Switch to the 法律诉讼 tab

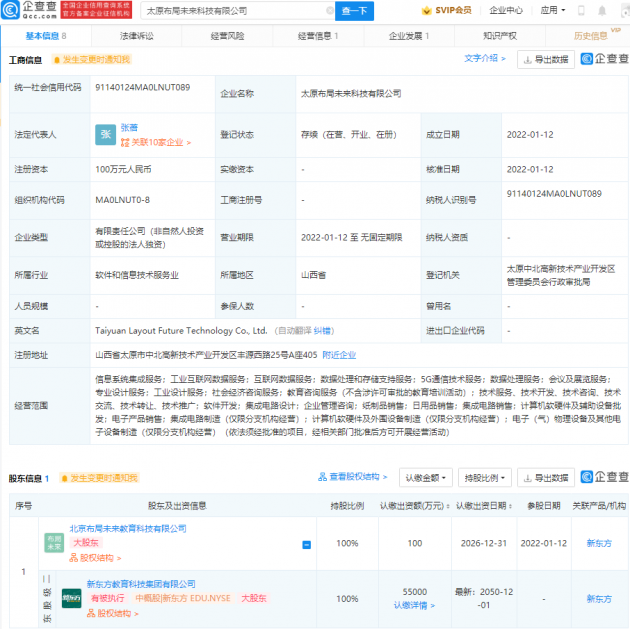point(137,36)
